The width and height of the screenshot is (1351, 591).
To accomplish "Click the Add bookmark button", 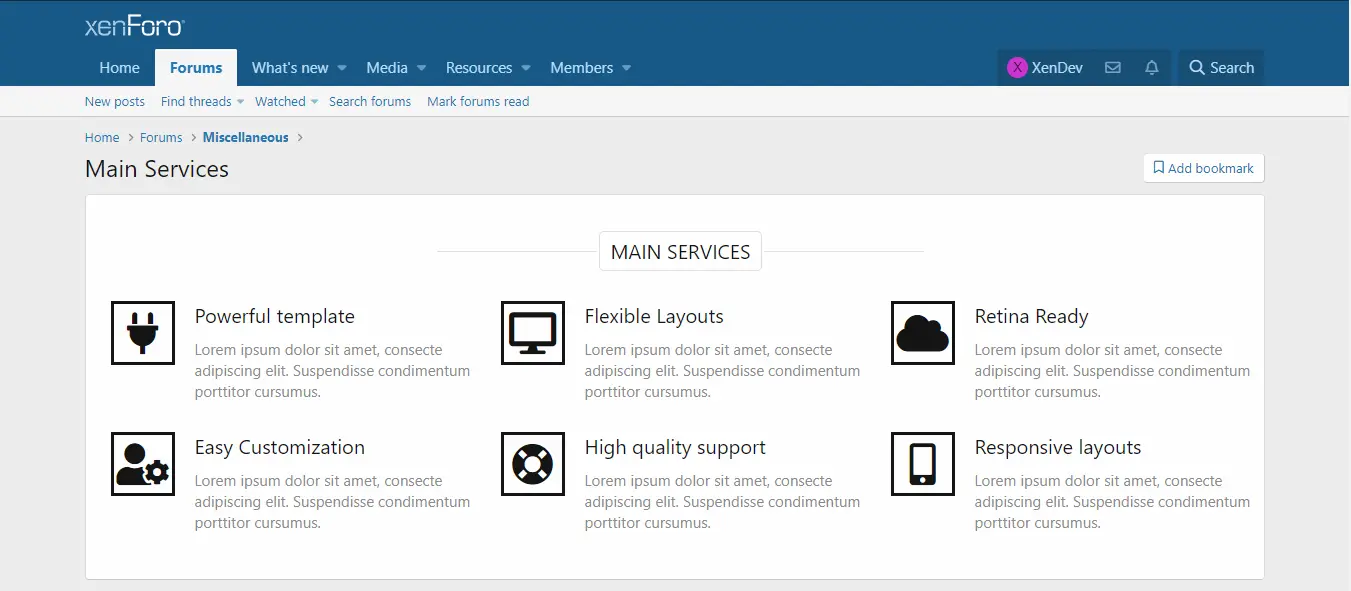I will click(1204, 168).
